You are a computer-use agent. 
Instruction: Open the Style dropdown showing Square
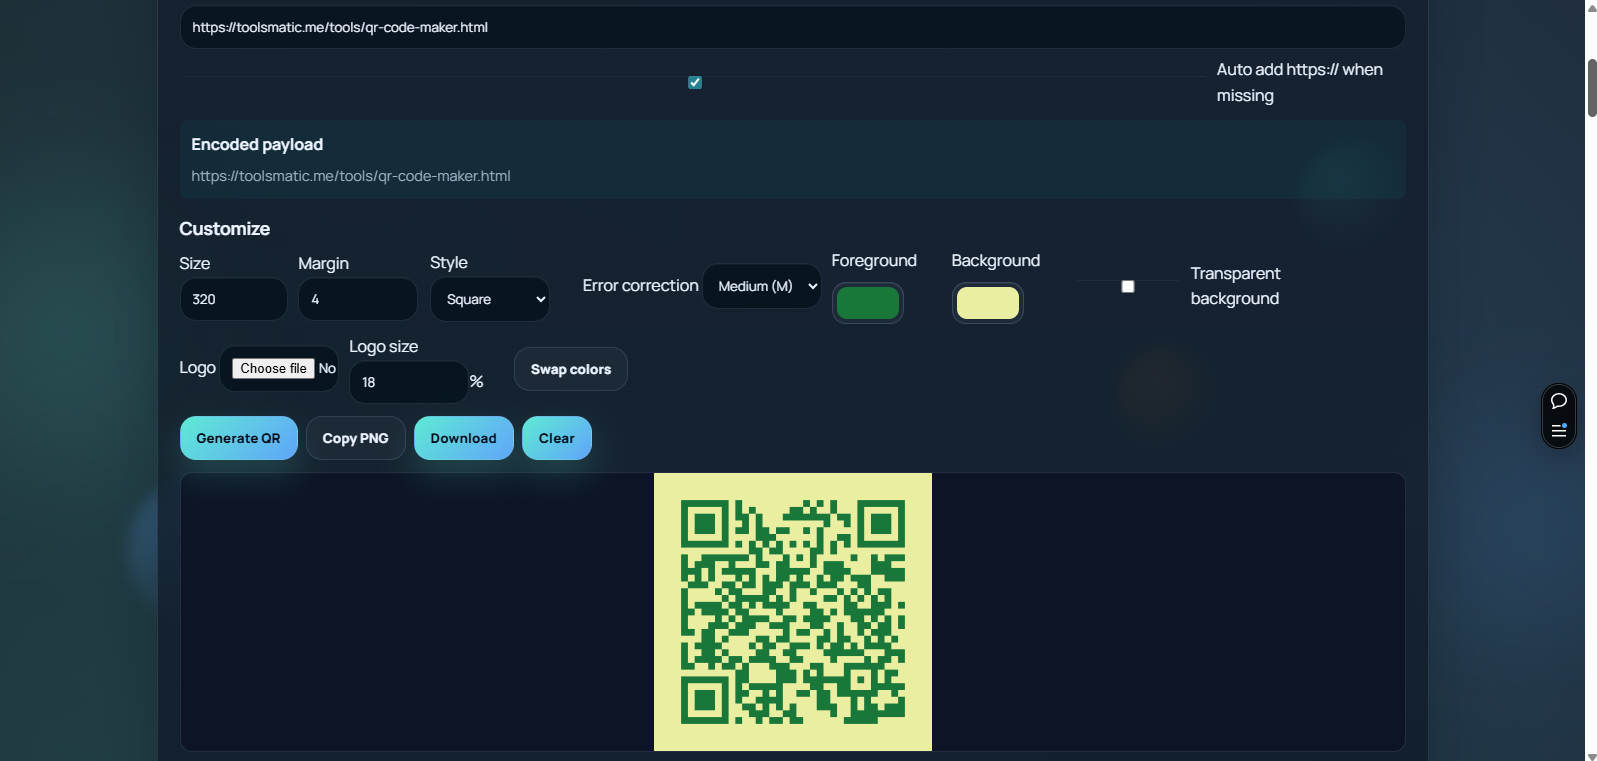[x=490, y=299]
